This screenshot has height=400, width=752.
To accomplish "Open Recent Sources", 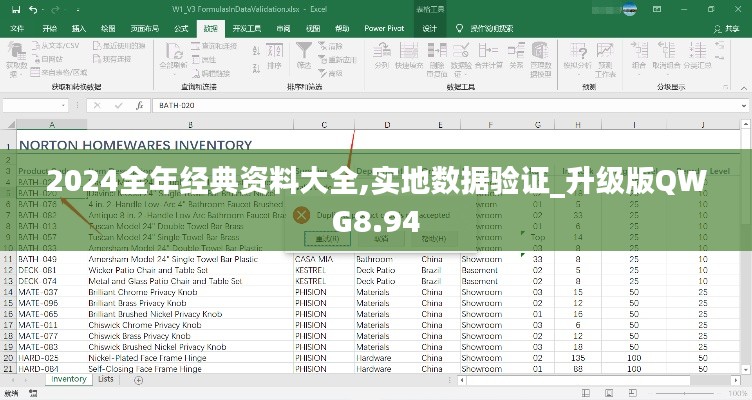I will (119, 46).
